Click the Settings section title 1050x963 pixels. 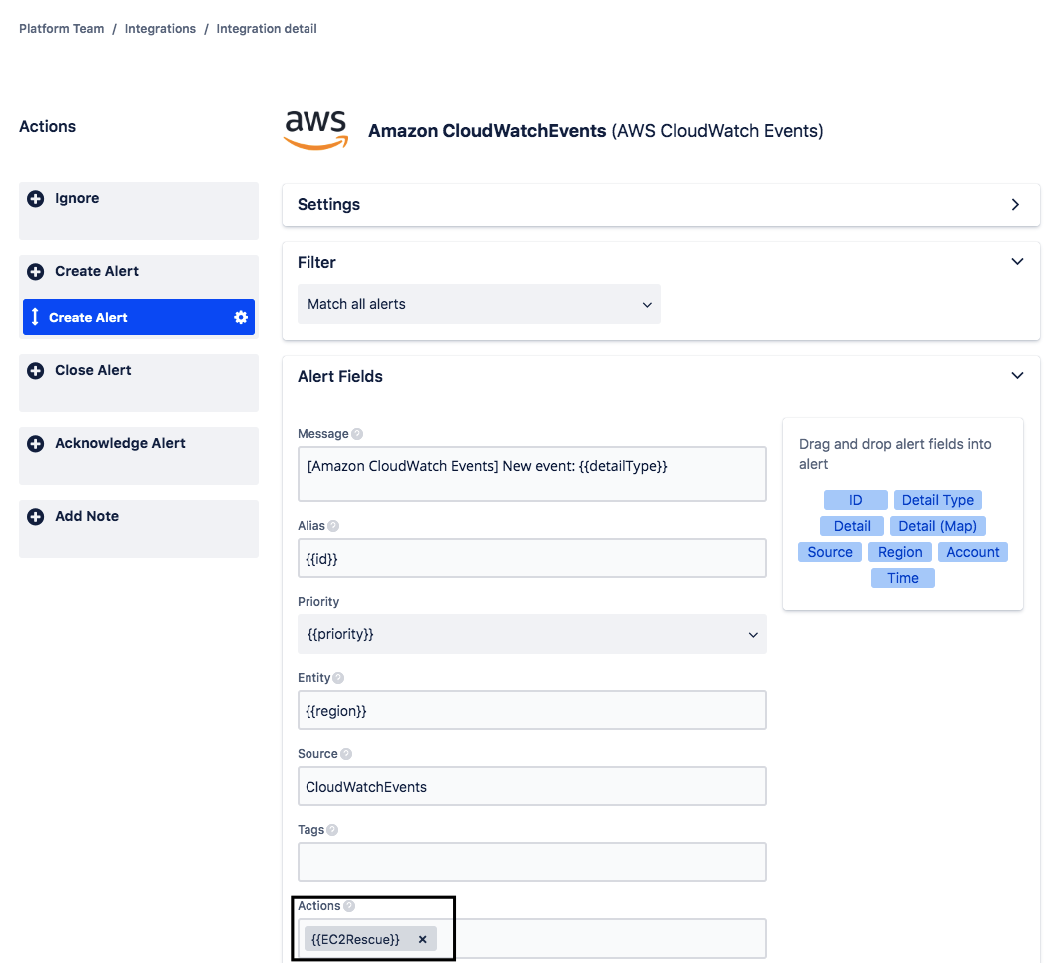click(x=329, y=205)
